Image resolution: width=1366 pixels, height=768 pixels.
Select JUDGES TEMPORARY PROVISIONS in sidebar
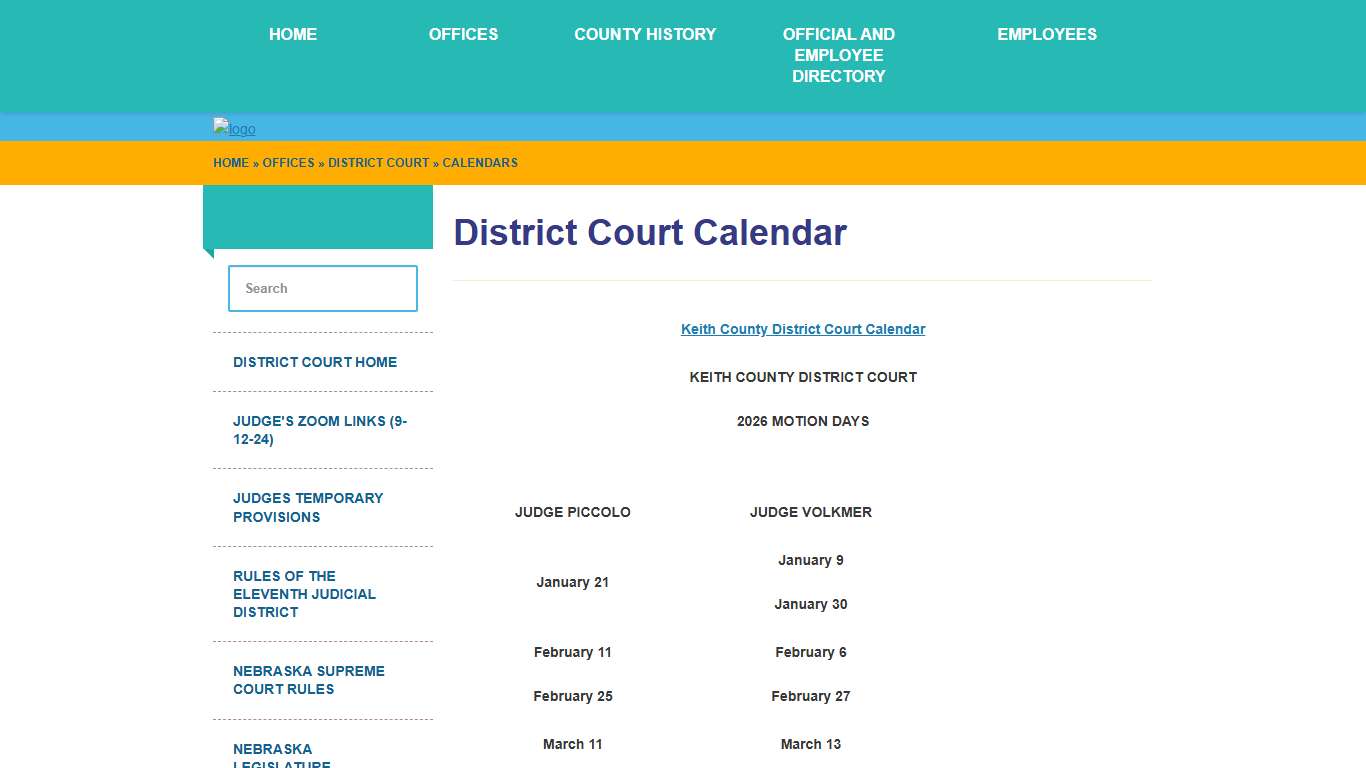click(308, 507)
